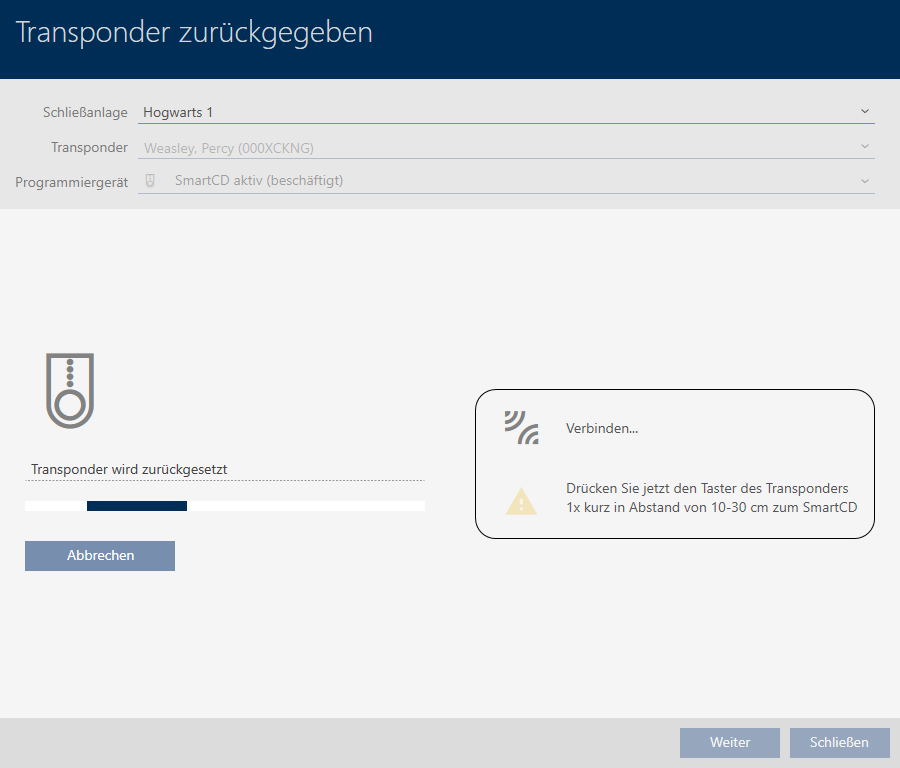Click the Verbinden... status text
Screen dimensions: 900x768
click(601, 429)
